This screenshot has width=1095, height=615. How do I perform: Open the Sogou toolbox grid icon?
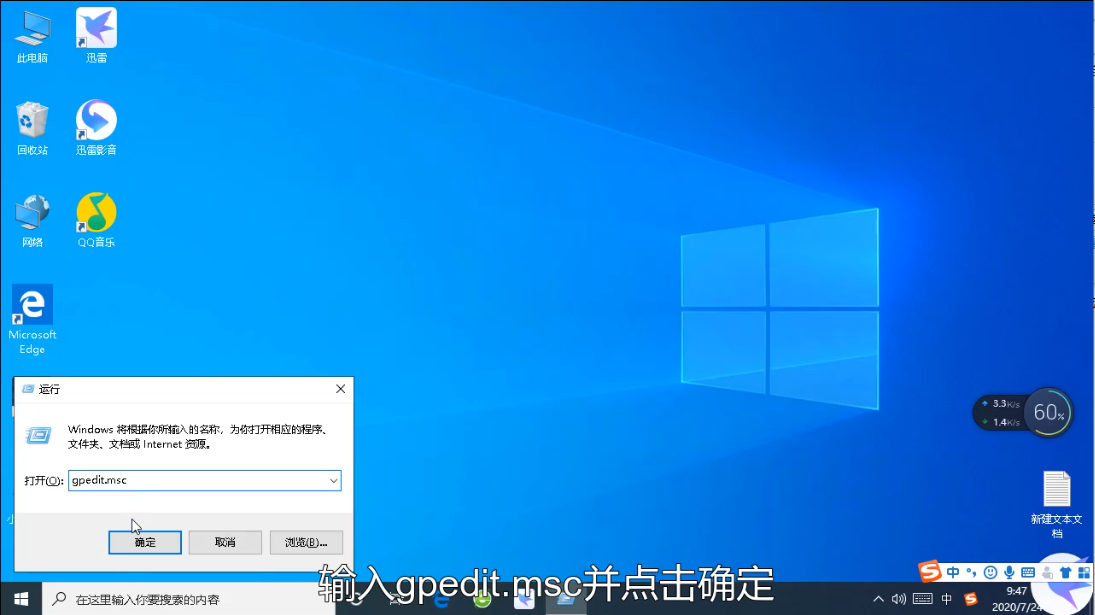[x=1084, y=571]
